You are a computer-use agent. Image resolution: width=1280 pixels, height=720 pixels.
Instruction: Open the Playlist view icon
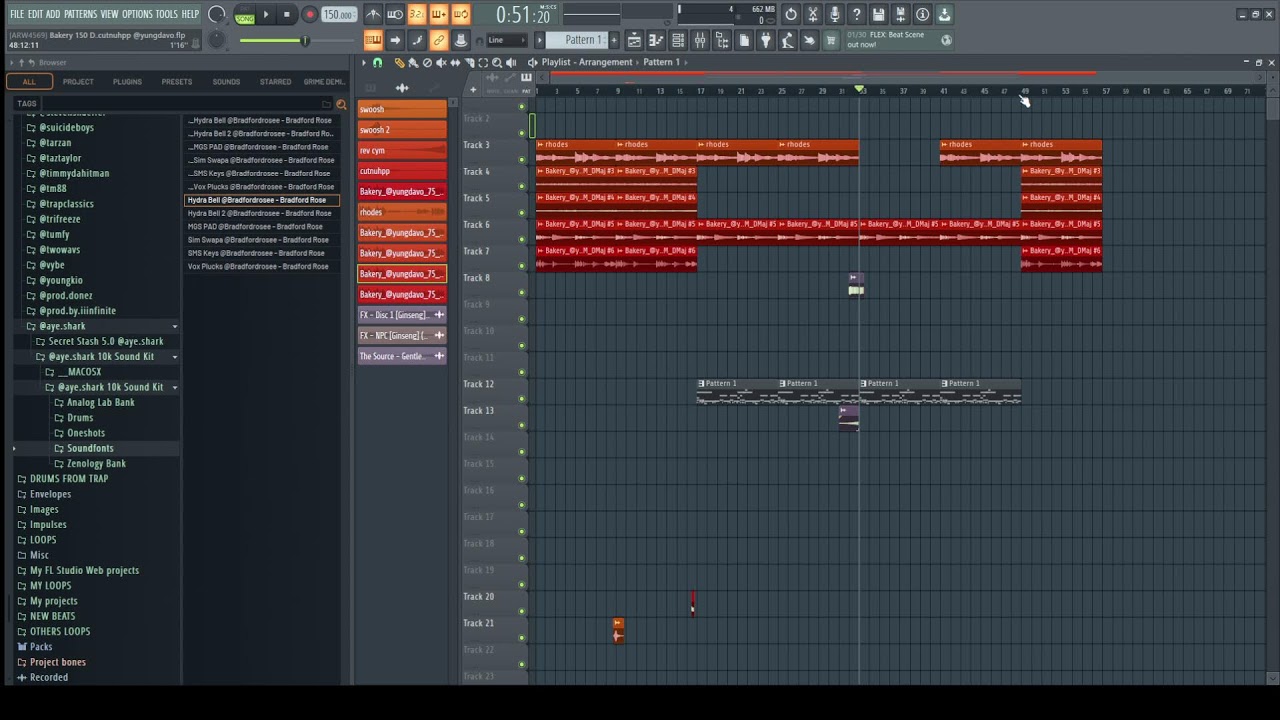(x=634, y=40)
